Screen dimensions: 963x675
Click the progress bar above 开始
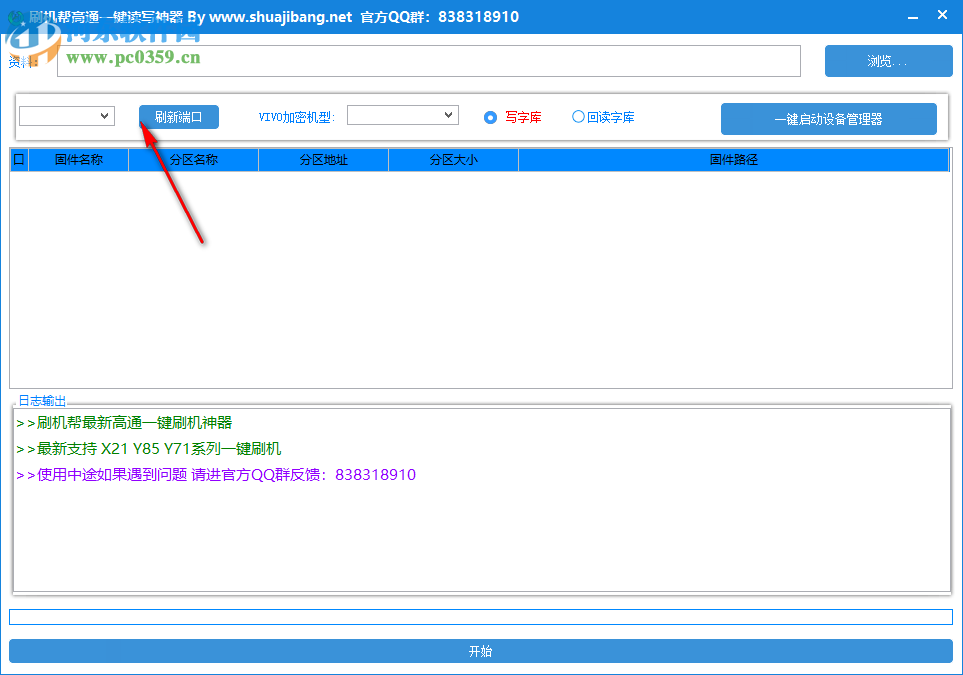click(481, 617)
